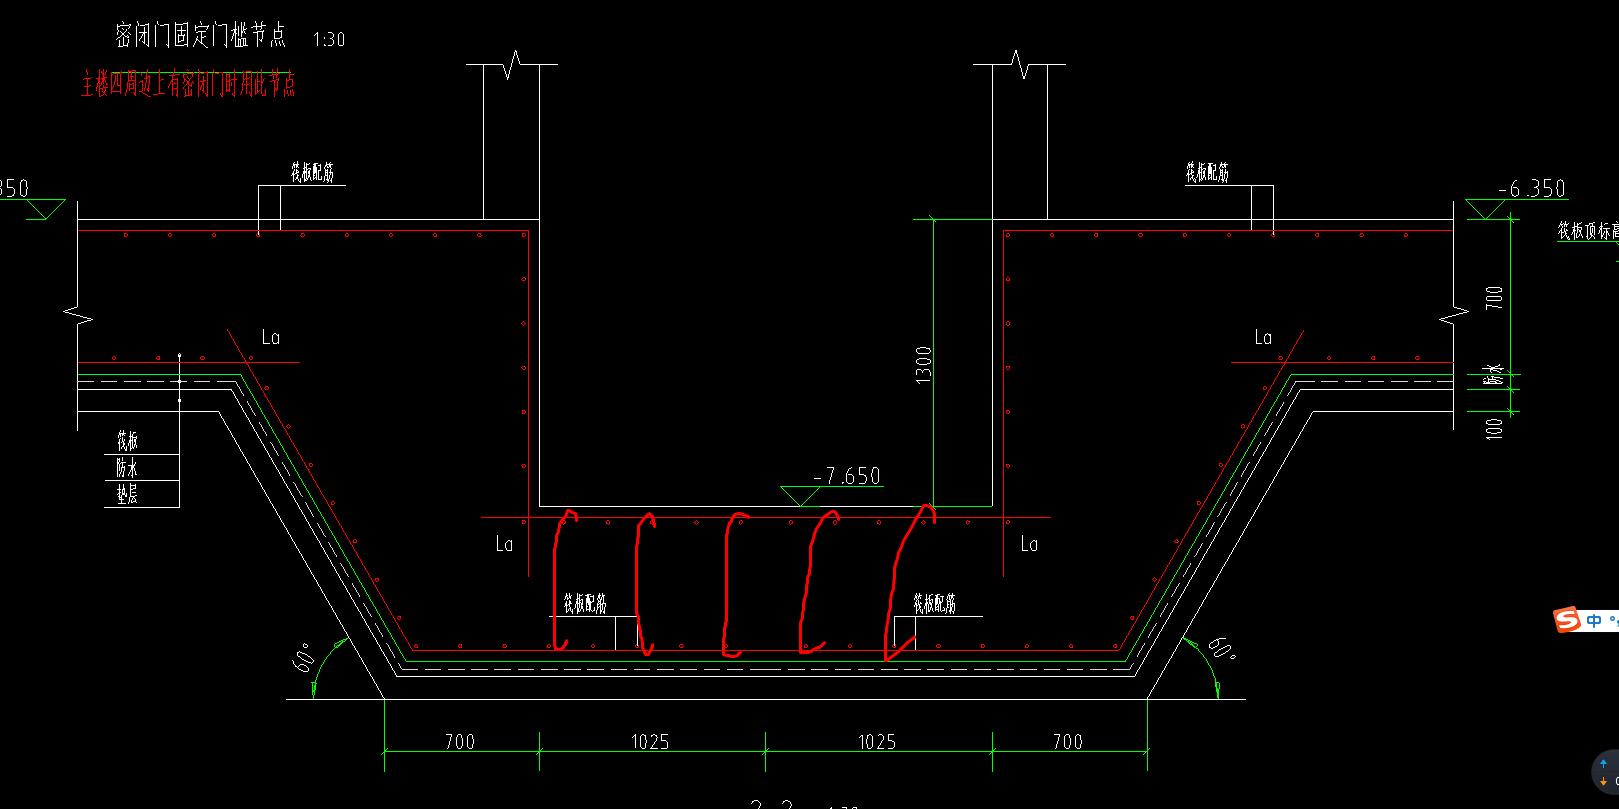
Task: Click the network speed floating widget
Action: coord(1606,772)
